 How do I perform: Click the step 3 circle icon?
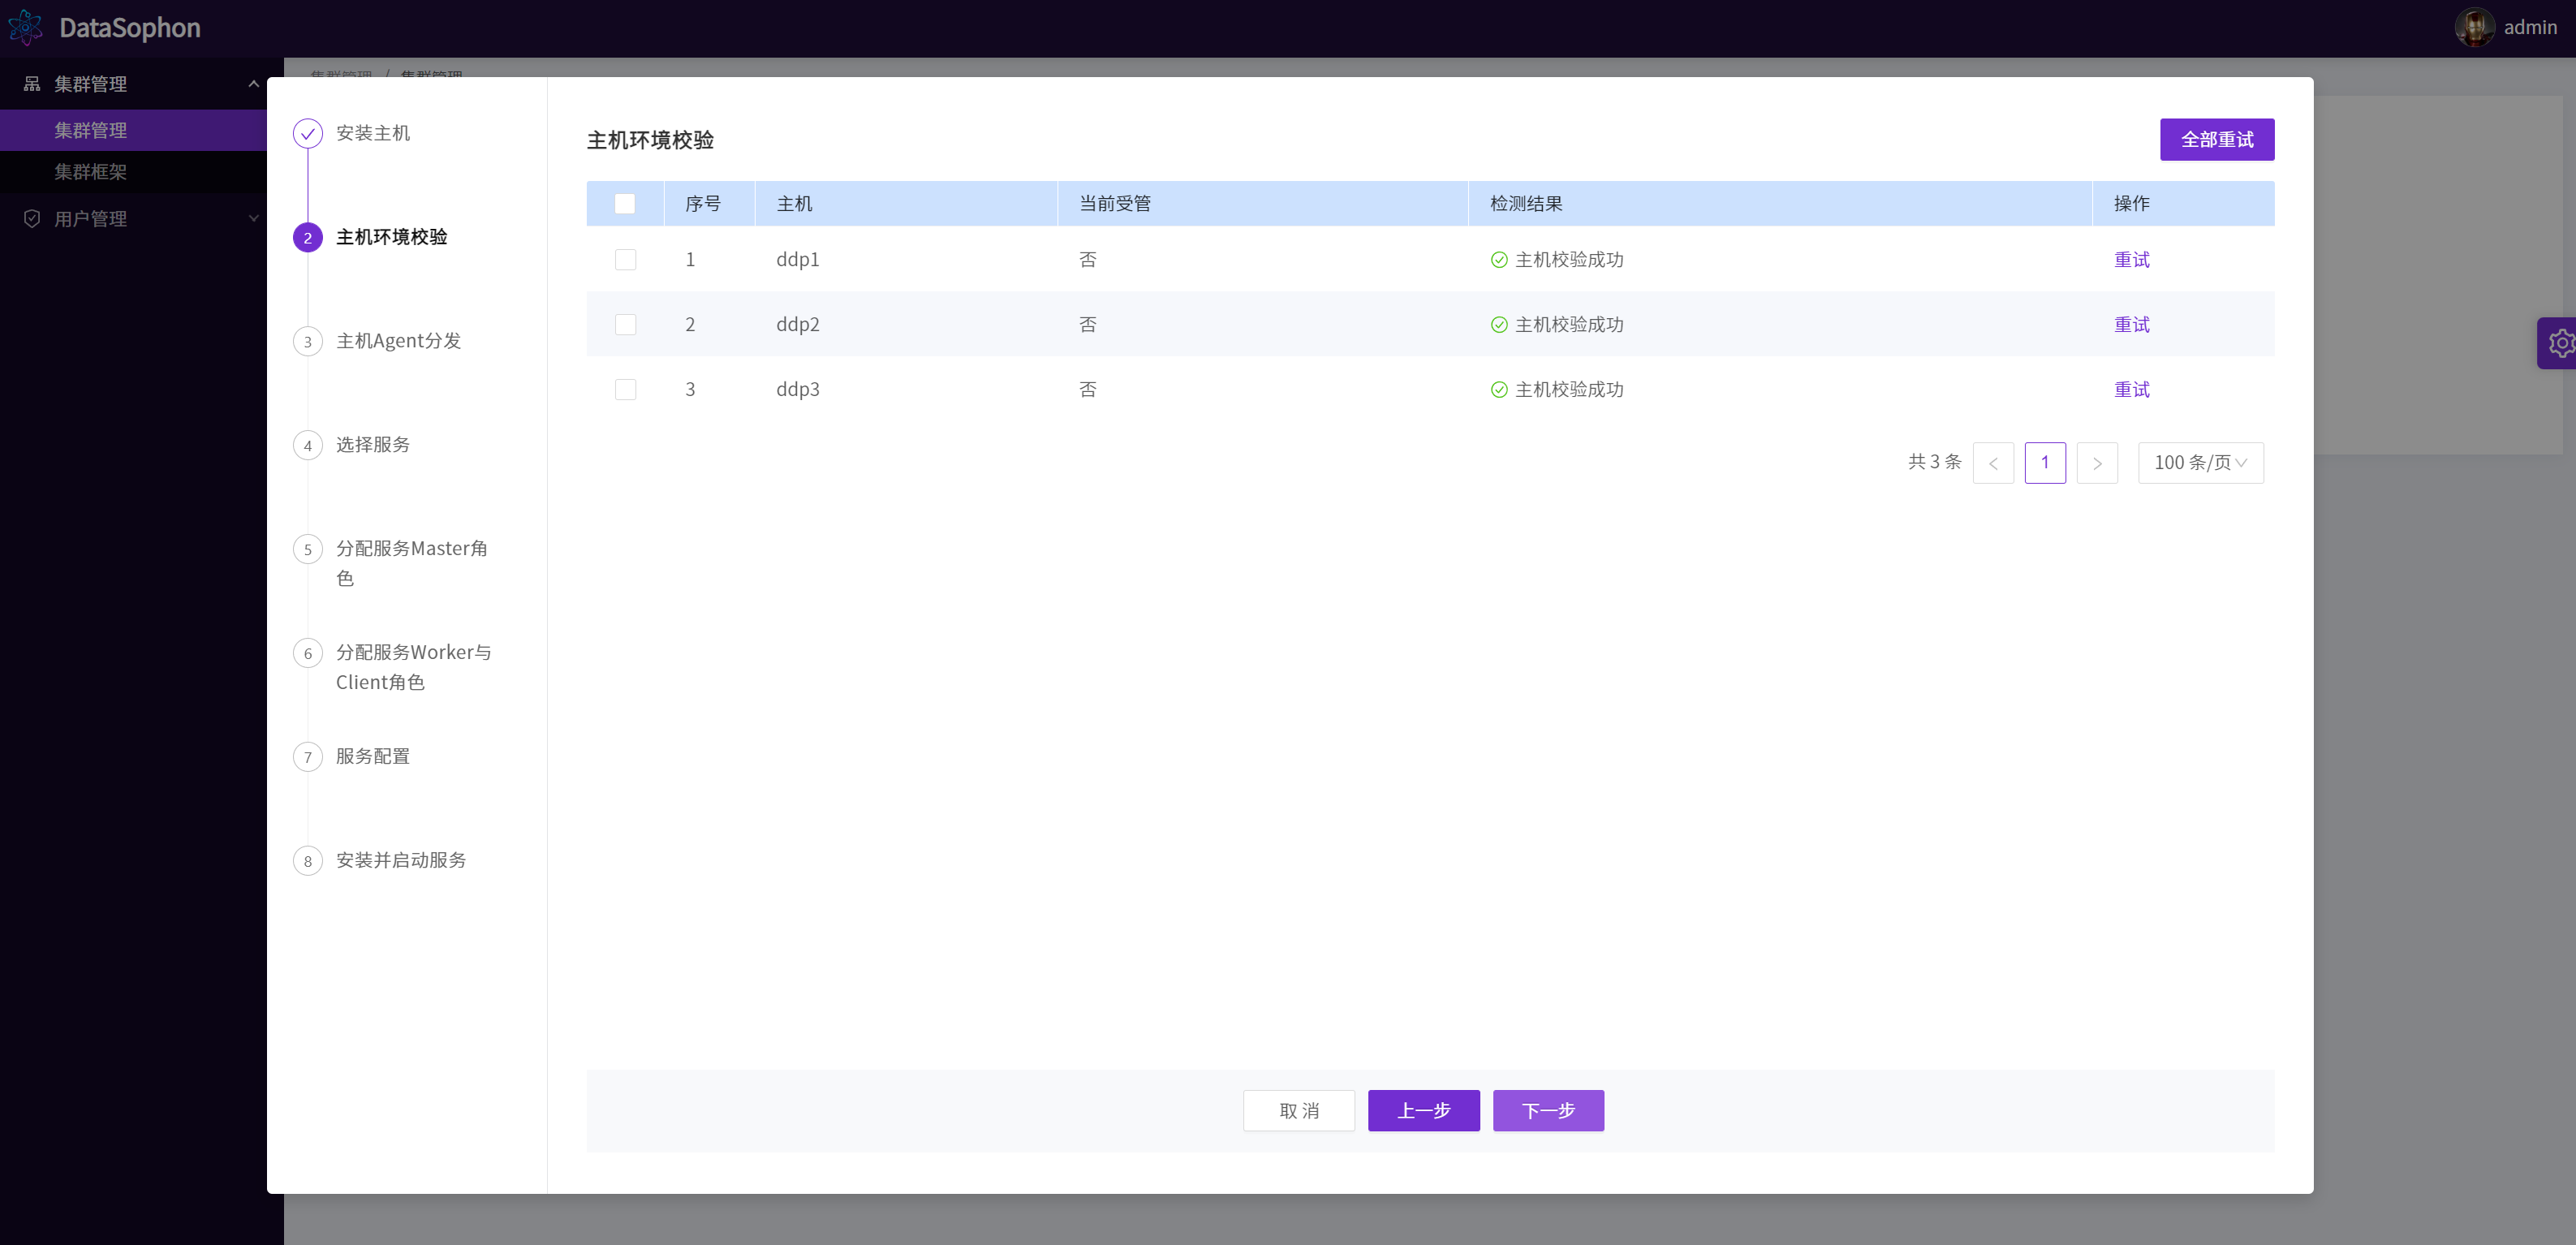pyautogui.click(x=308, y=342)
